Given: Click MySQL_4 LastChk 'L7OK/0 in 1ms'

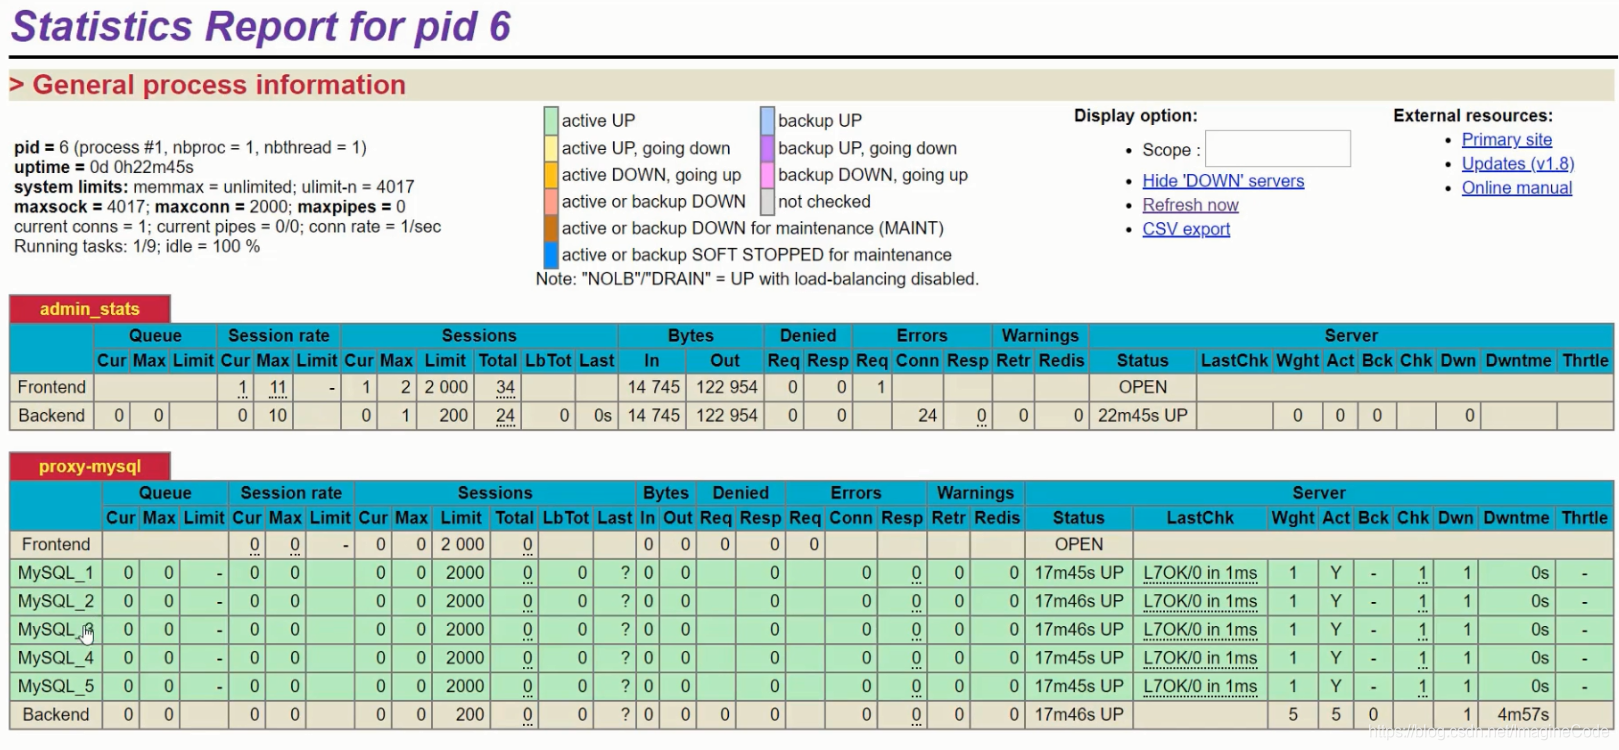Looking at the screenshot, I should click(x=1200, y=658).
